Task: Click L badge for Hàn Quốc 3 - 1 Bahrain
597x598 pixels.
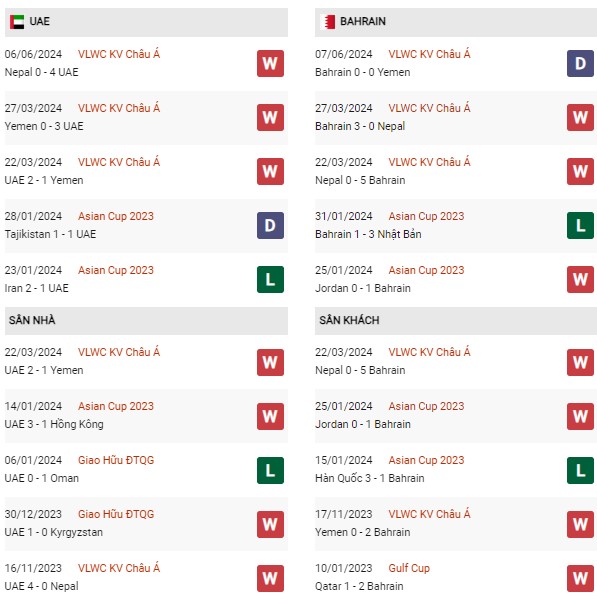Action: 580,470
